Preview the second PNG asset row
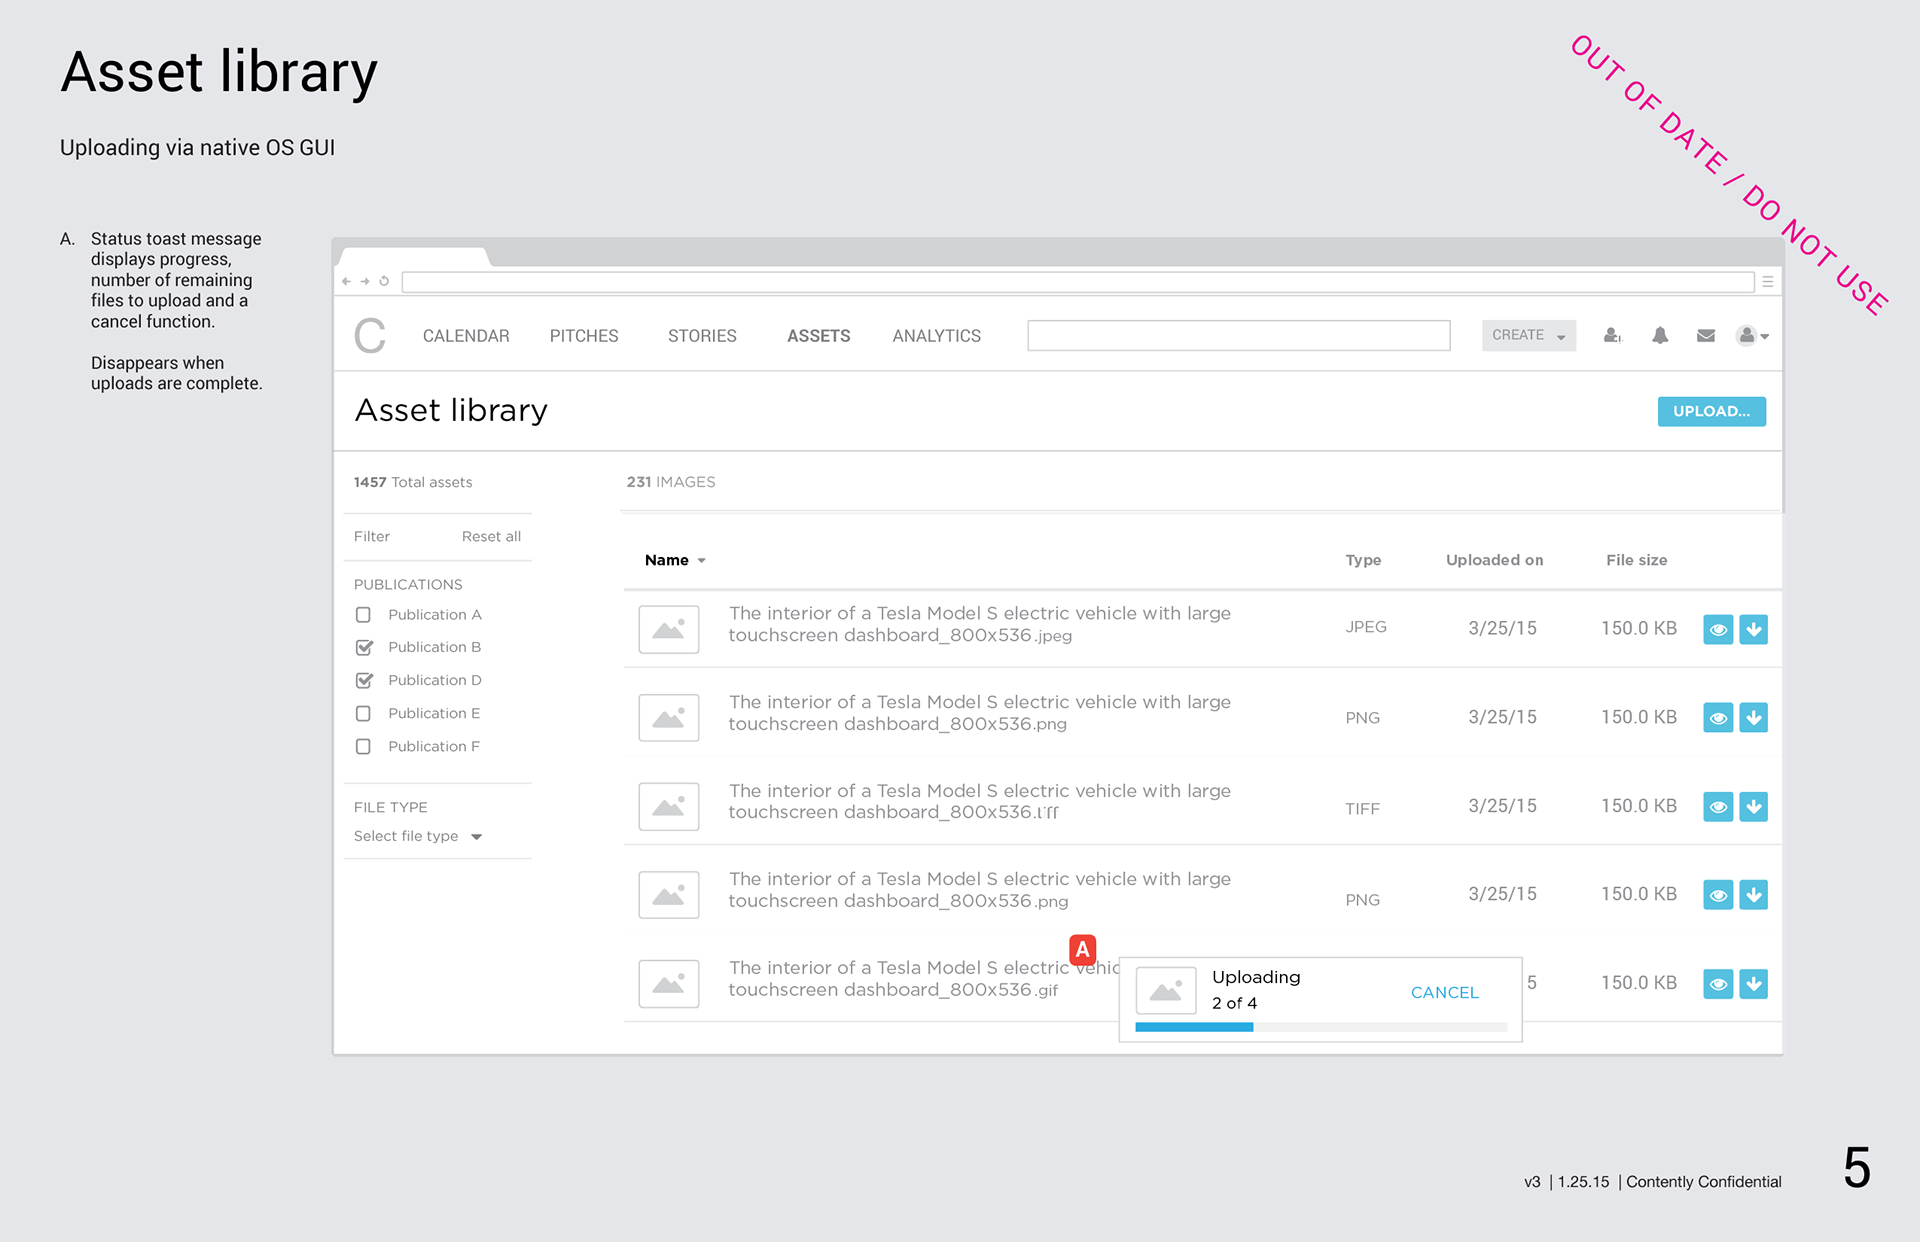Image resolution: width=1920 pixels, height=1242 pixels. pos(1718,895)
